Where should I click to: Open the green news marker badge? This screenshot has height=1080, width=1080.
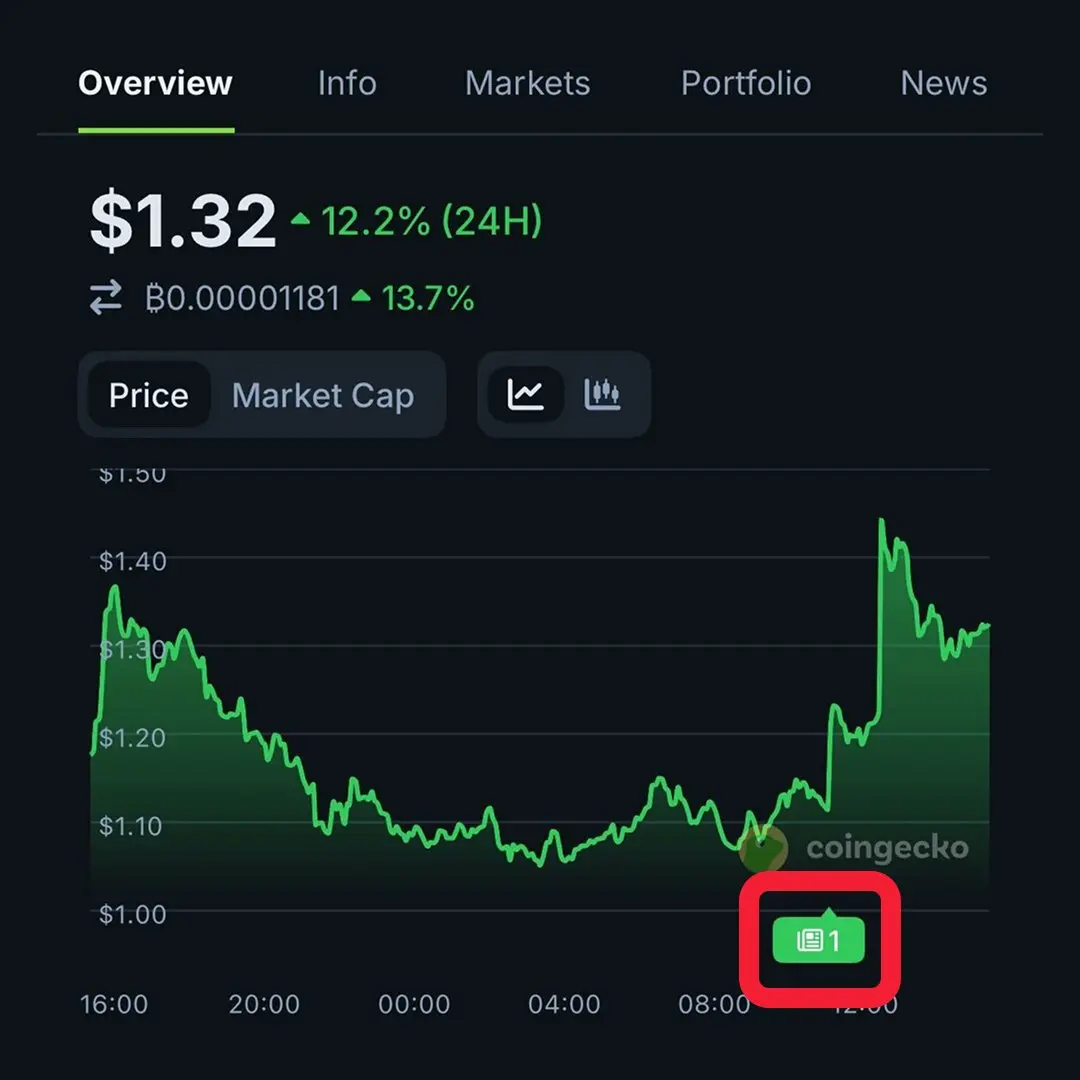818,938
